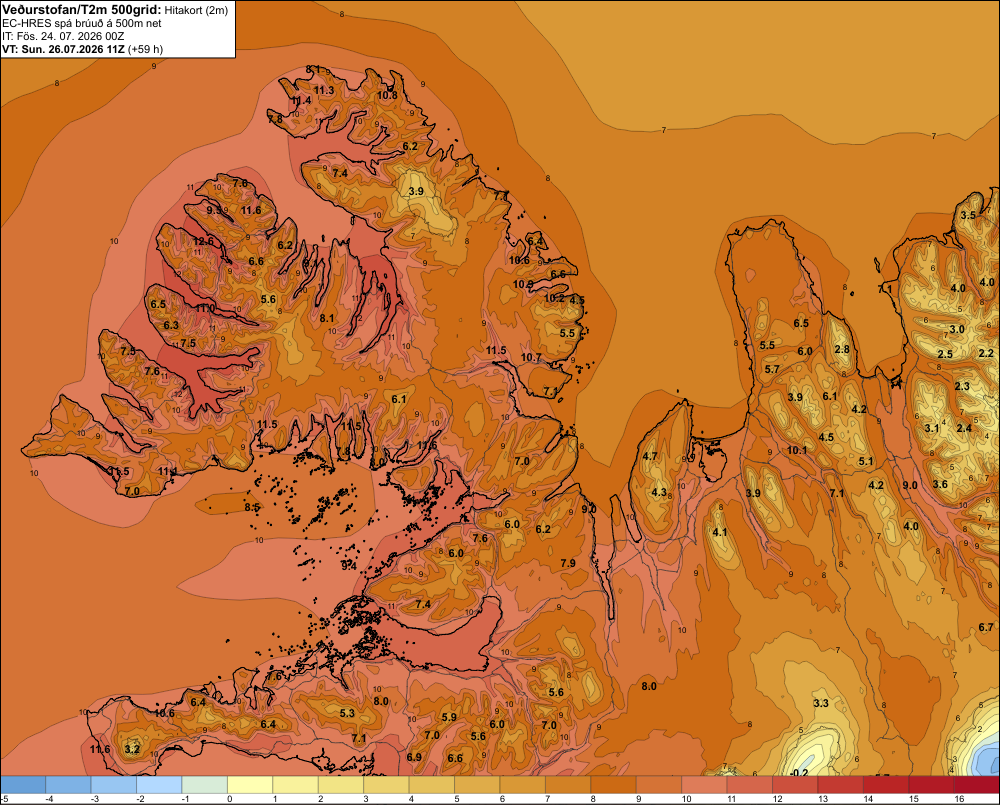Select the orange 7 to 8 legend swatch
1000x805 pixels.
point(568,785)
